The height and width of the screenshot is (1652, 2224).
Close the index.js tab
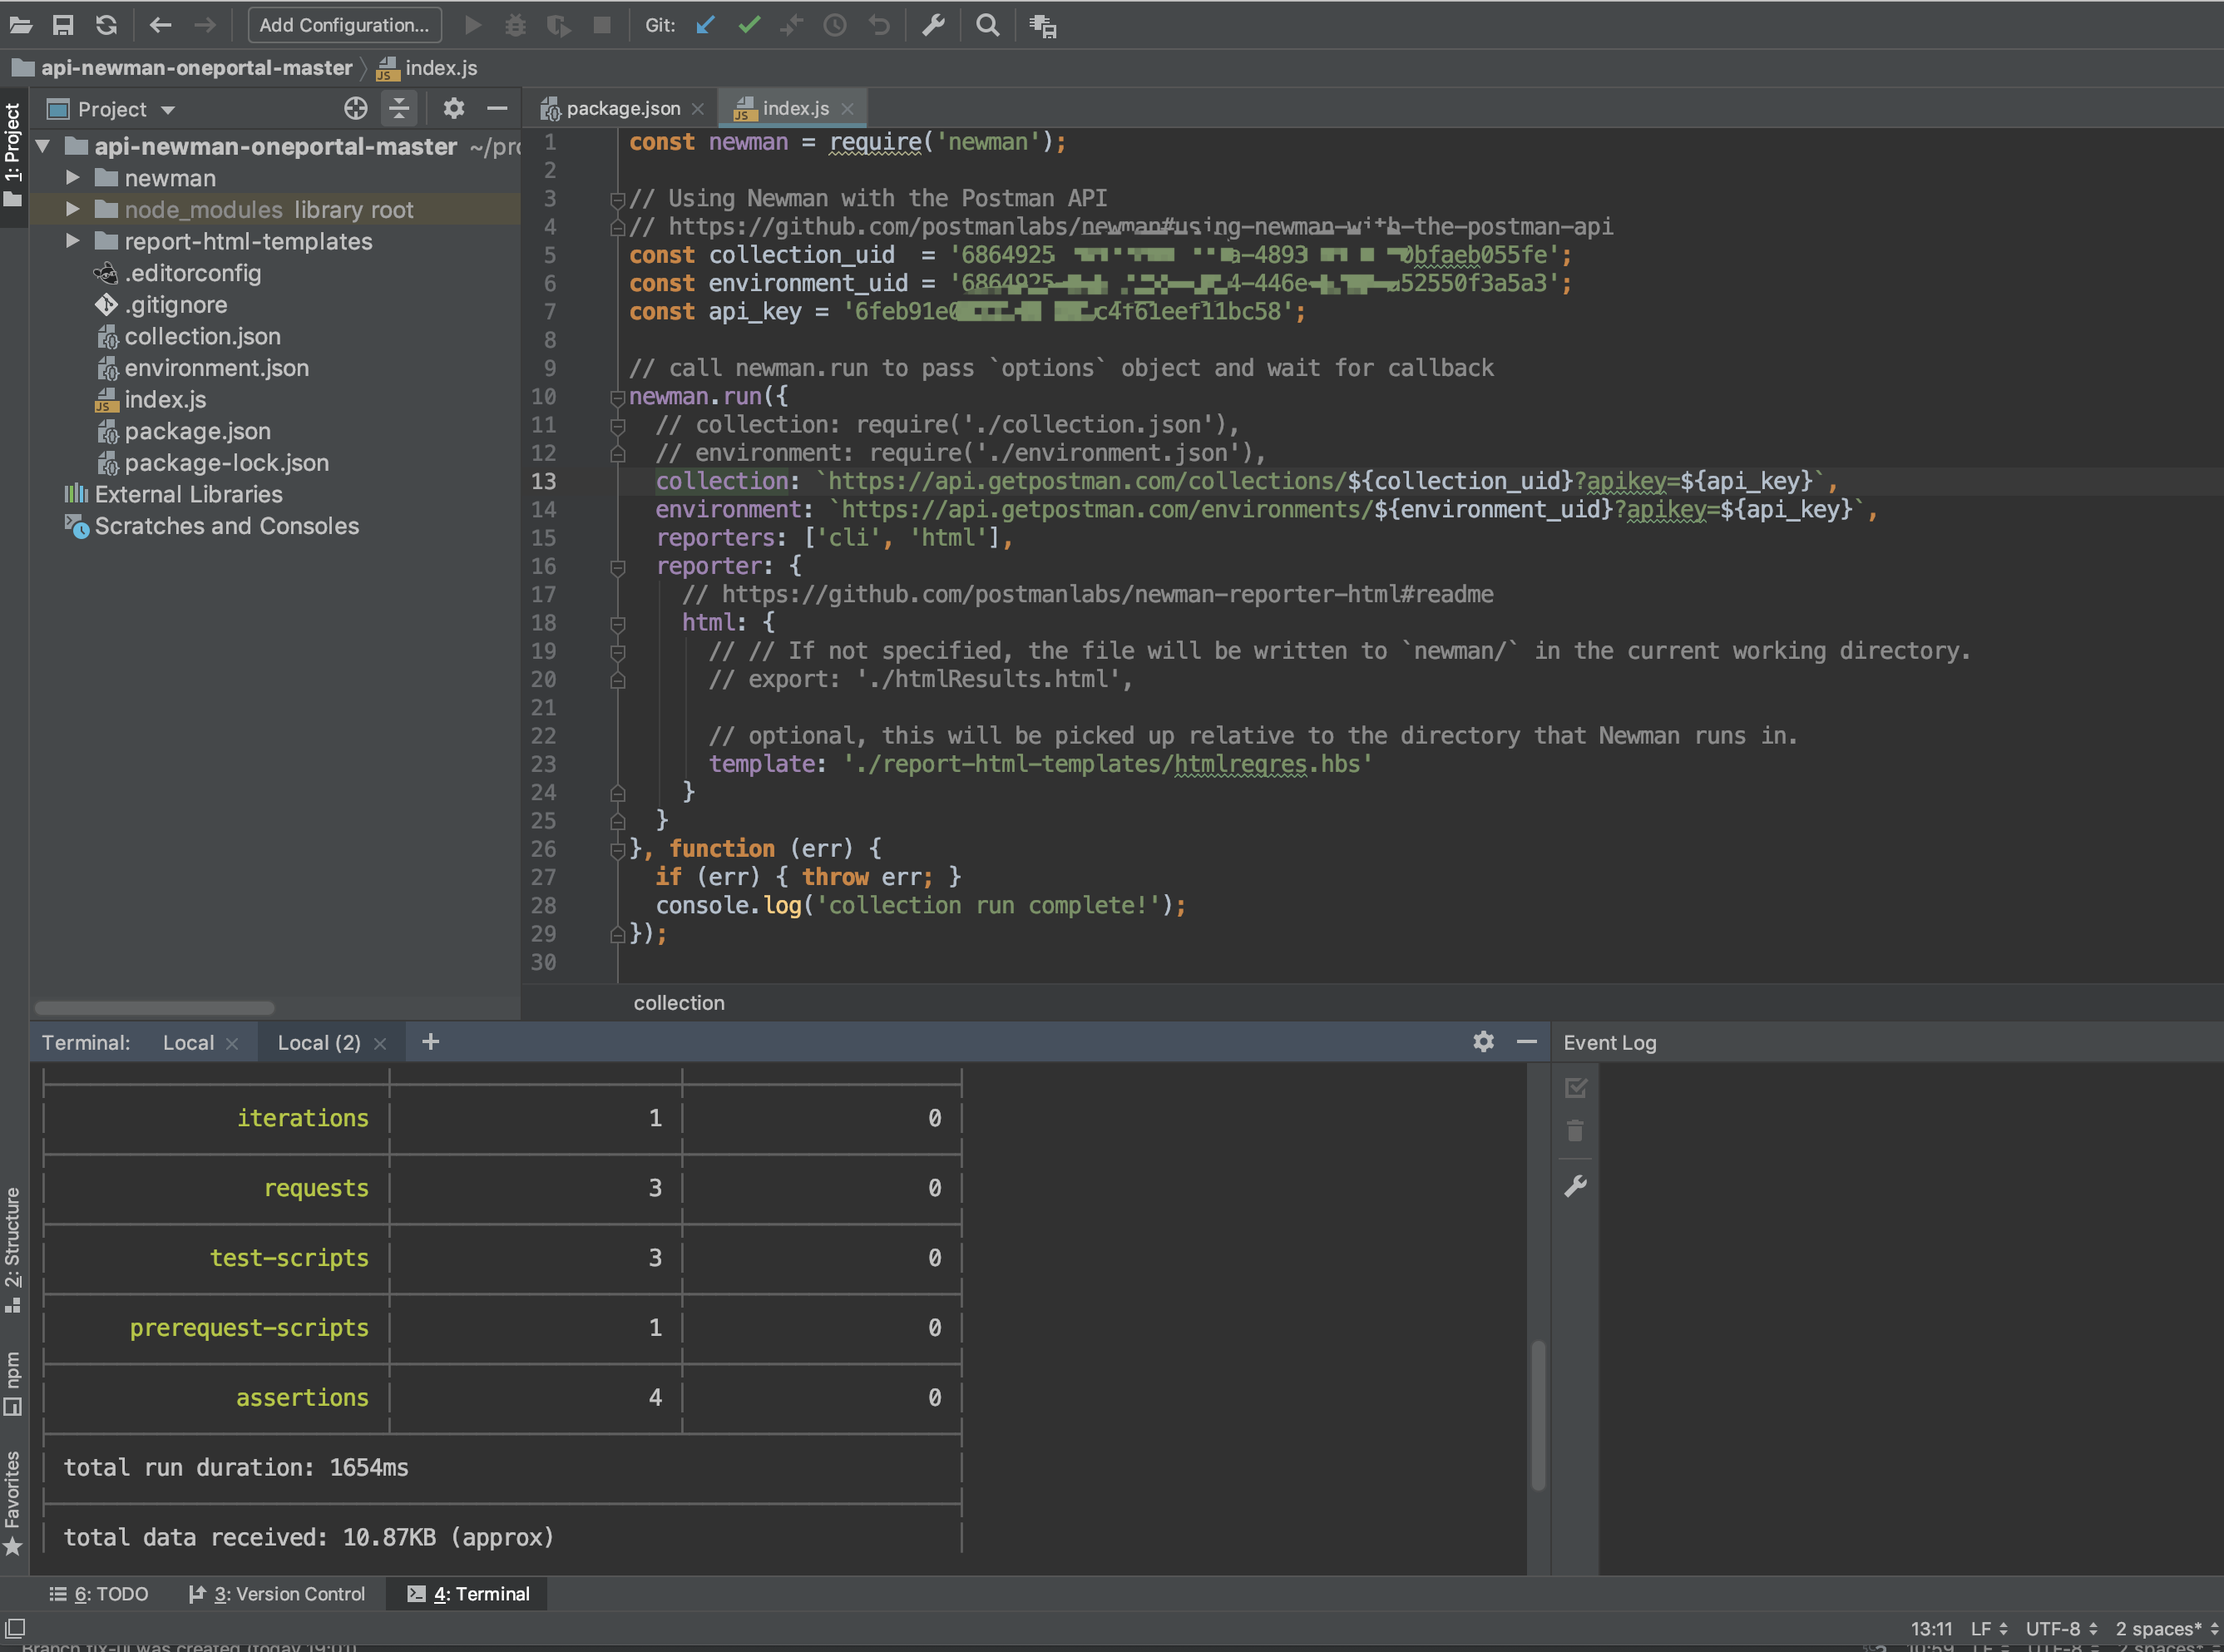848,108
